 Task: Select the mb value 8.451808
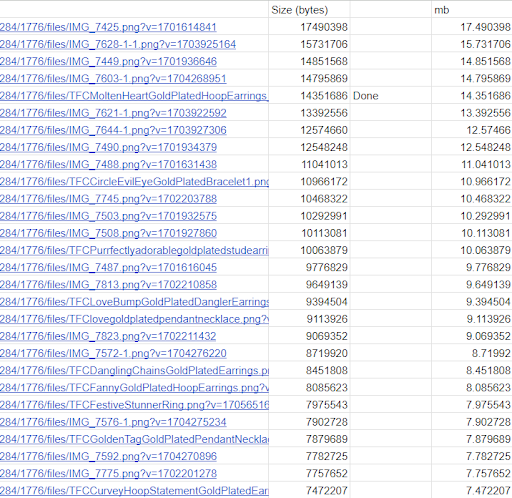(x=472, y=370)
